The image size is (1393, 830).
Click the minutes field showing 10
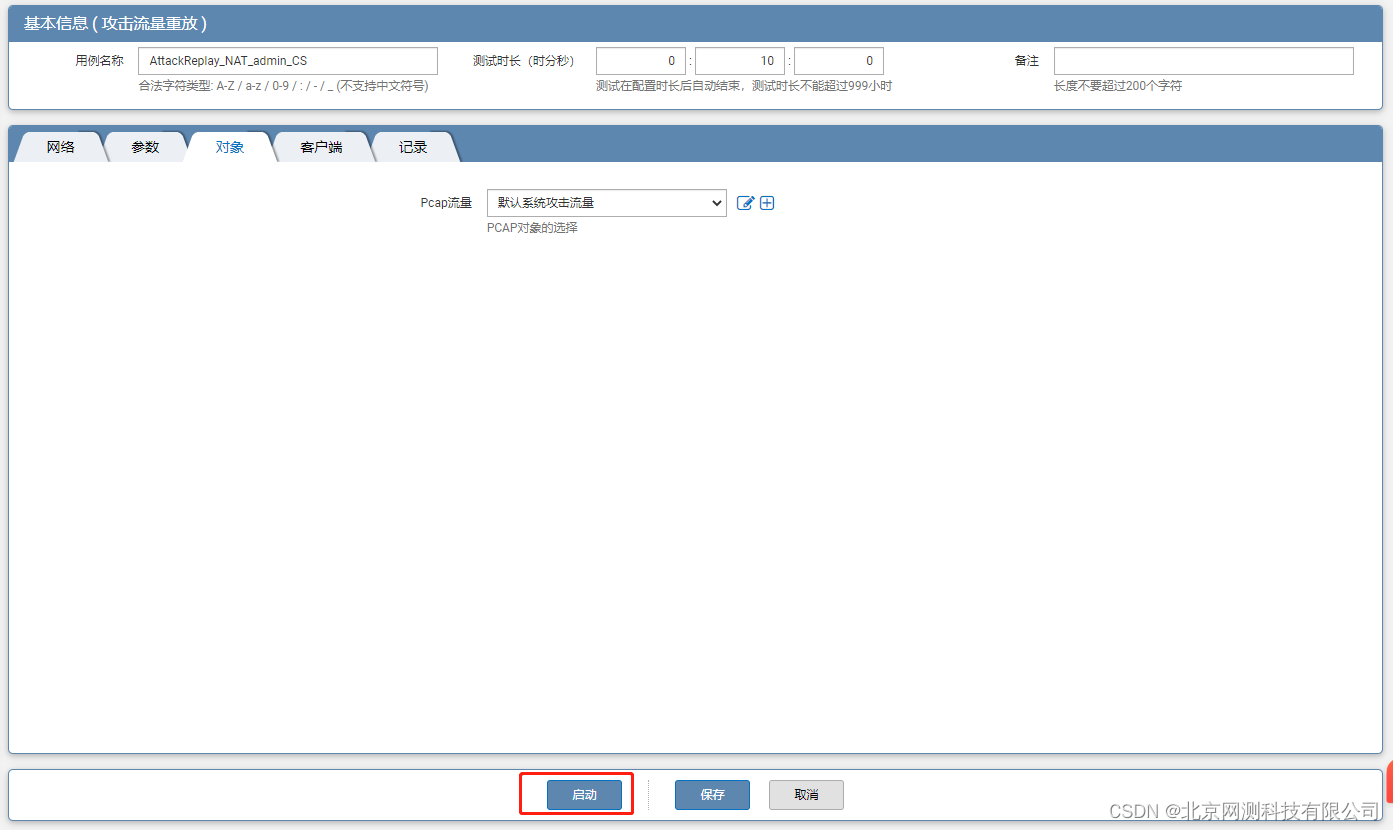coord(740,61)
